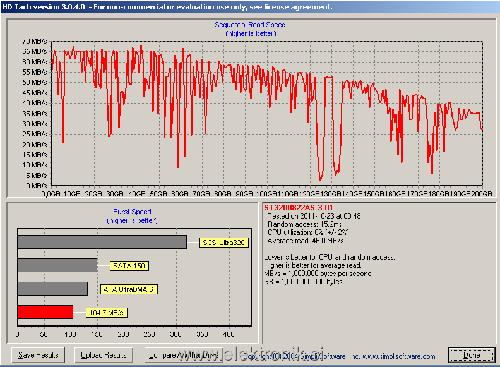The width and height of the screenshot is (500, 367).
Task: Click the SATA 150 bar label
Action: [129, 266]
